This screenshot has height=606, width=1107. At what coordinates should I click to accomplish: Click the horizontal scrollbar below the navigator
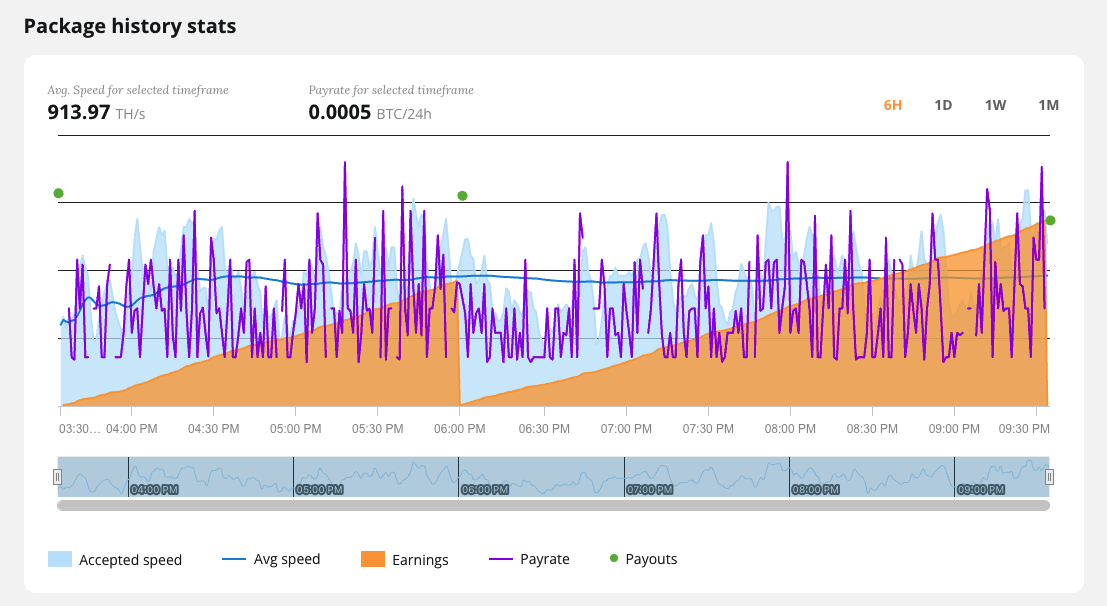click(x=554, y=506)
